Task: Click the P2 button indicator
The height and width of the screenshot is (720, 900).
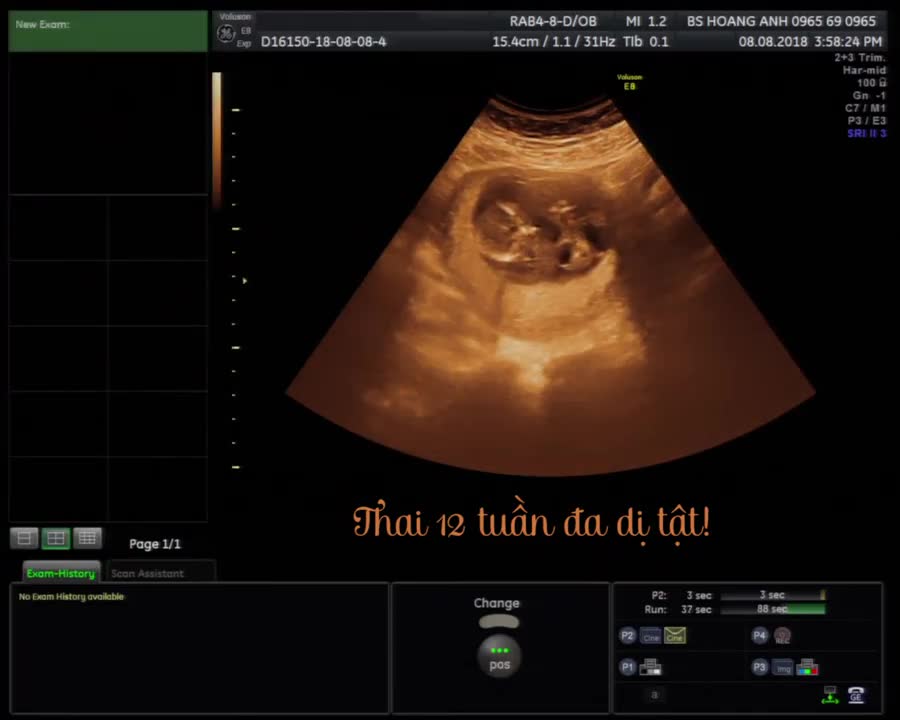Action: click(x=627, y=636)
